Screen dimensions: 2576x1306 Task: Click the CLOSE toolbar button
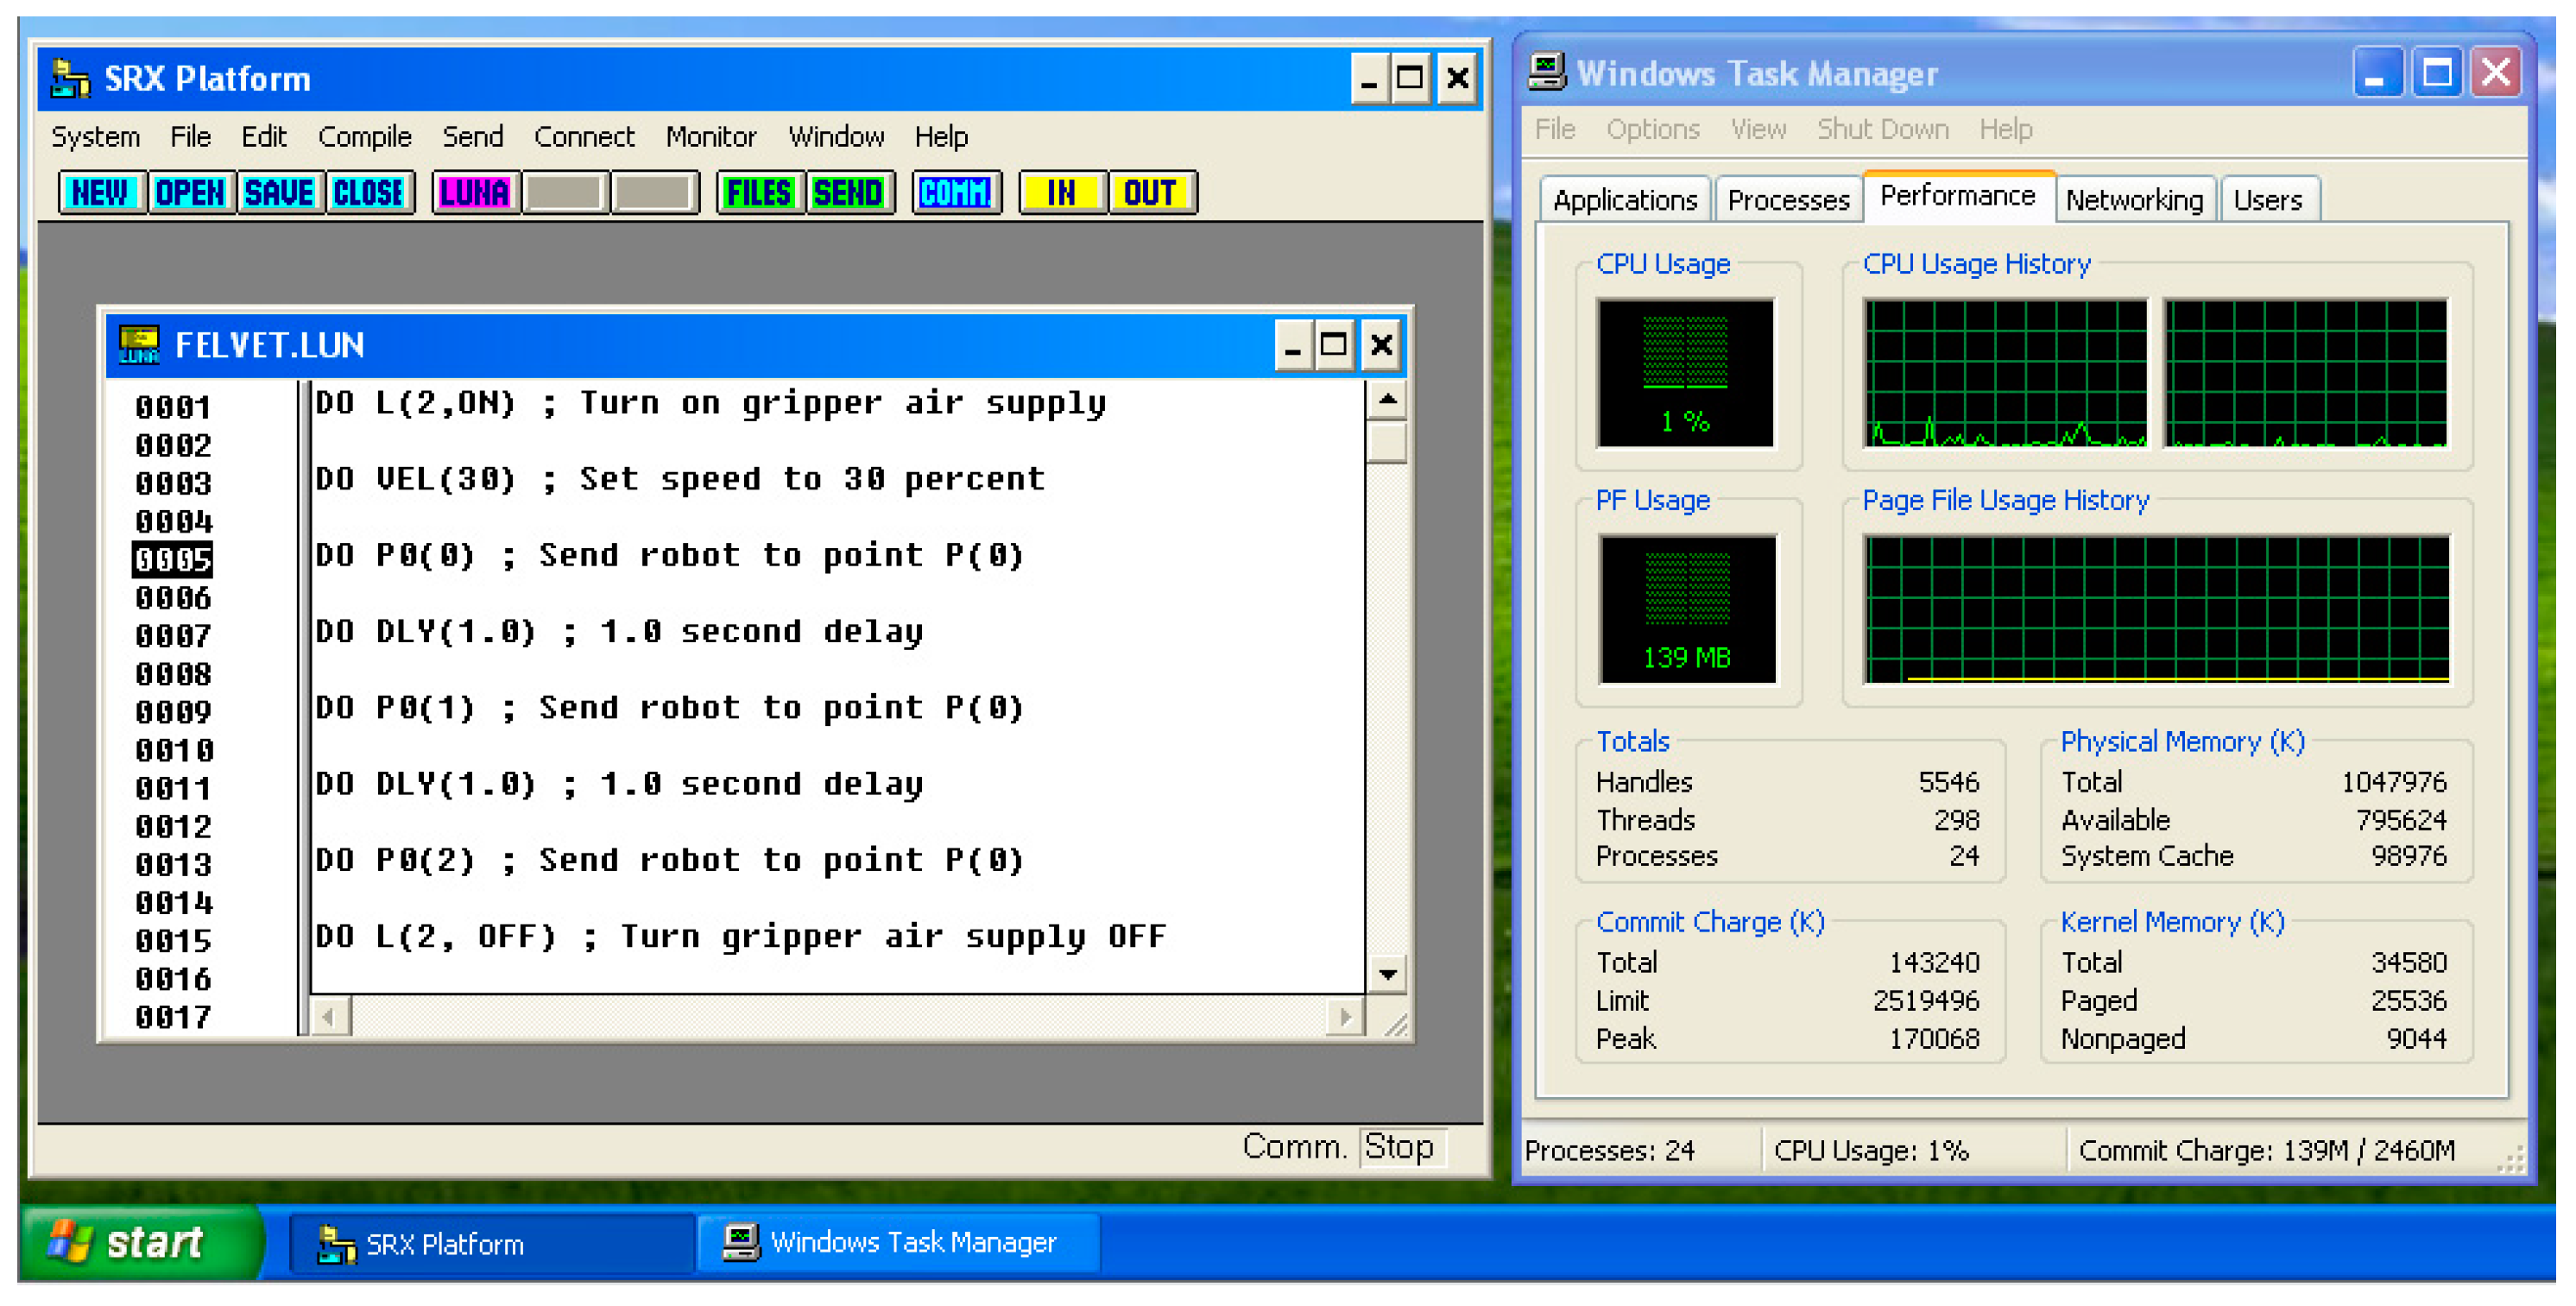pyautogui.click(x=368, y=193)
